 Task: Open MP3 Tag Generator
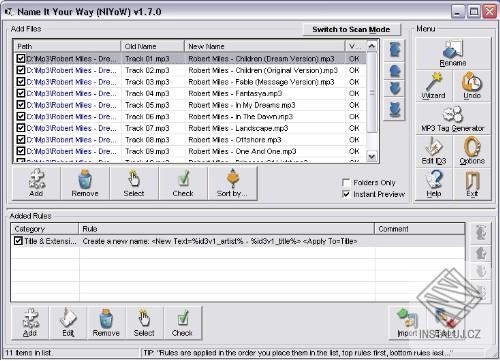click(x=453, y=119)
